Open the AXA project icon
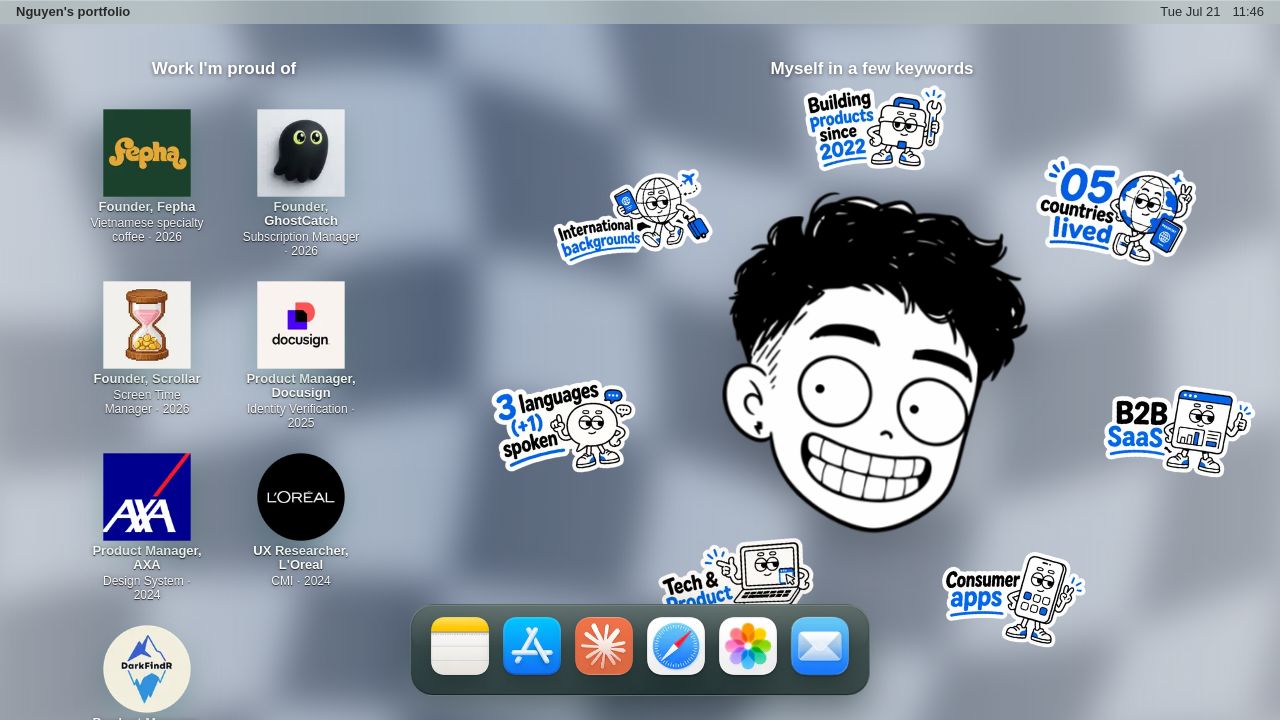 click(147, 497)
